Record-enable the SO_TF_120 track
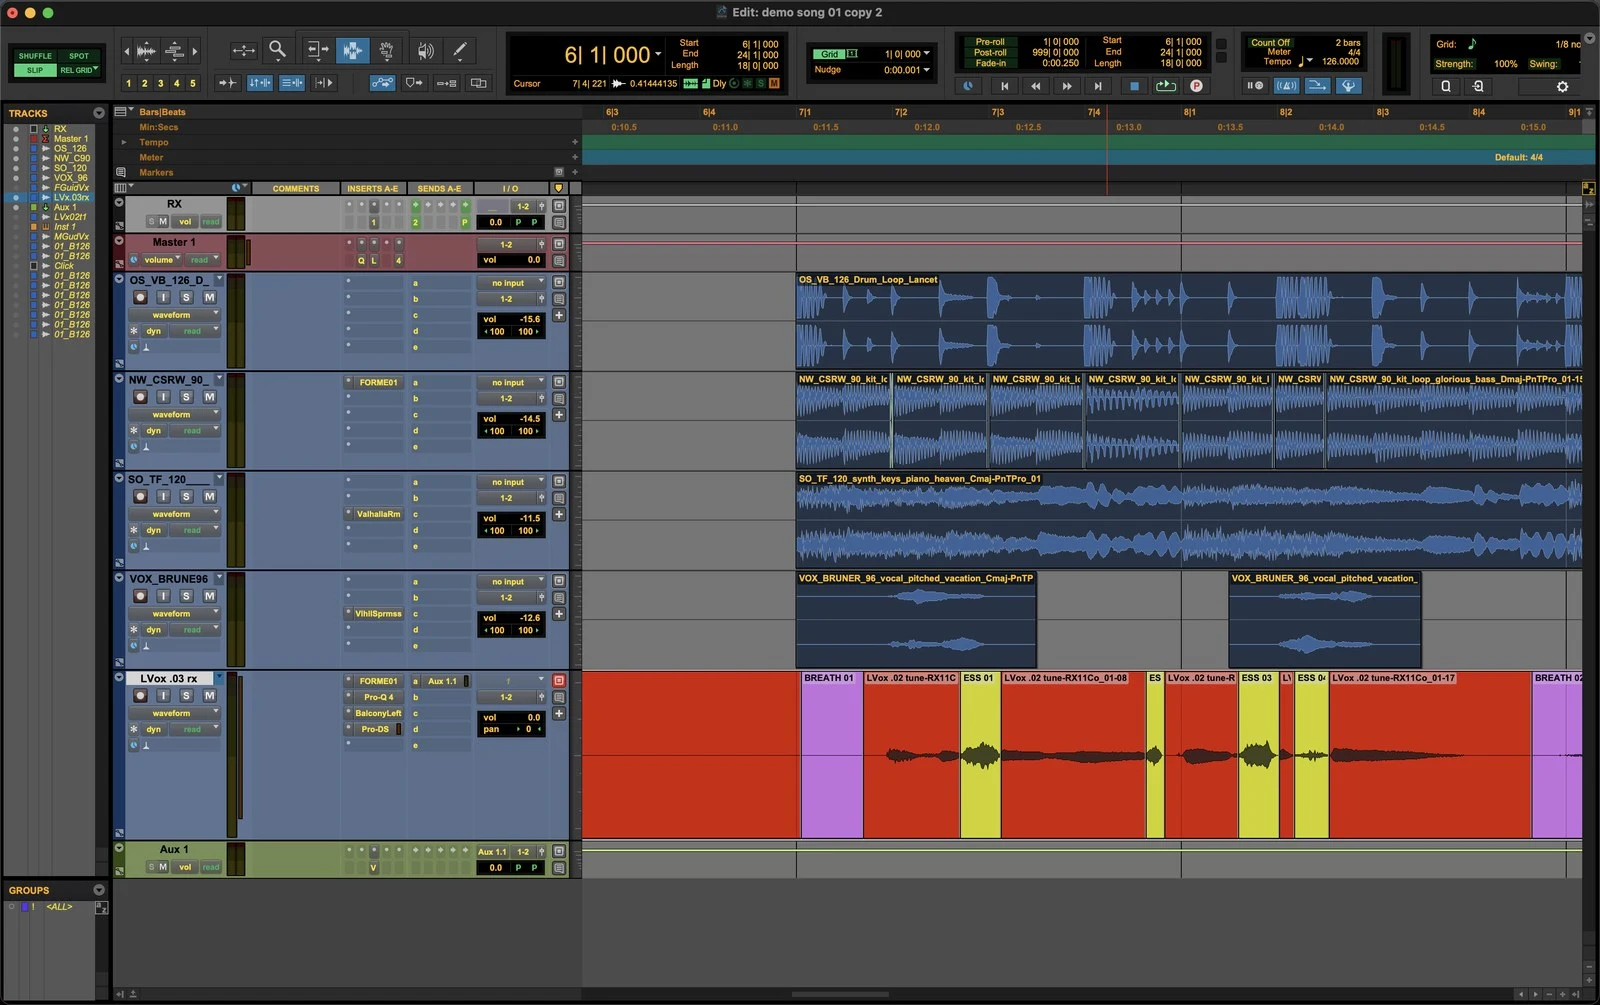1600x1005 pixels. pyautogui.click(x=140, y=496)
